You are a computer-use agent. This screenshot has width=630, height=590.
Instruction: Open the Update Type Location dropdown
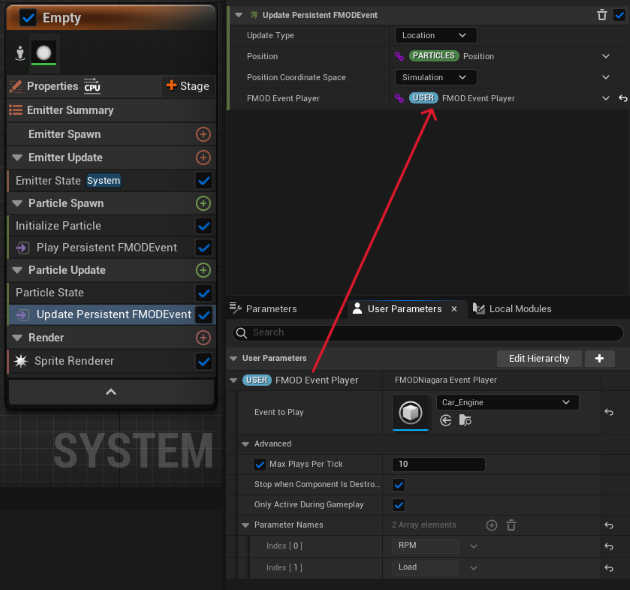436,35
